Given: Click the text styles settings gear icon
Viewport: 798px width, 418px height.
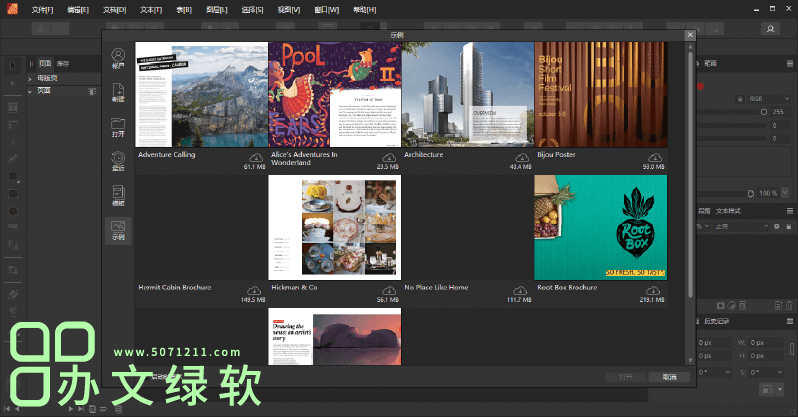Looking at the screenshot, I should pos(777,226).
